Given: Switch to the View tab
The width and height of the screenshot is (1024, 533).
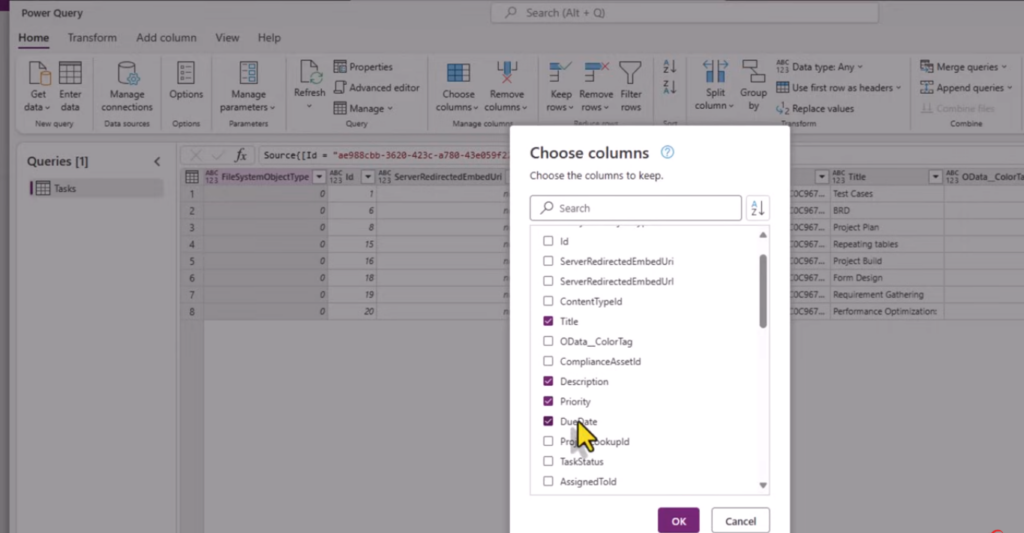Looking at the screenshot, I should point(227,38).
